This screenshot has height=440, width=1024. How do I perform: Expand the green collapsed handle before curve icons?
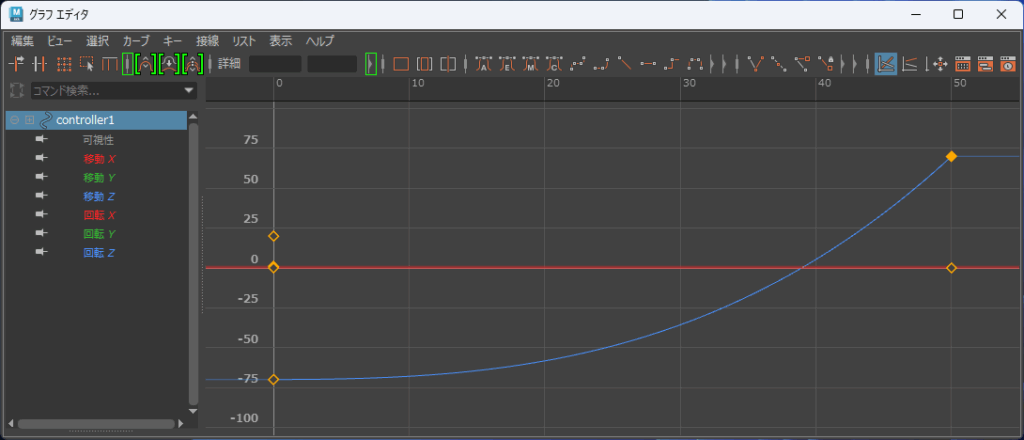click(x=128, y=63)
